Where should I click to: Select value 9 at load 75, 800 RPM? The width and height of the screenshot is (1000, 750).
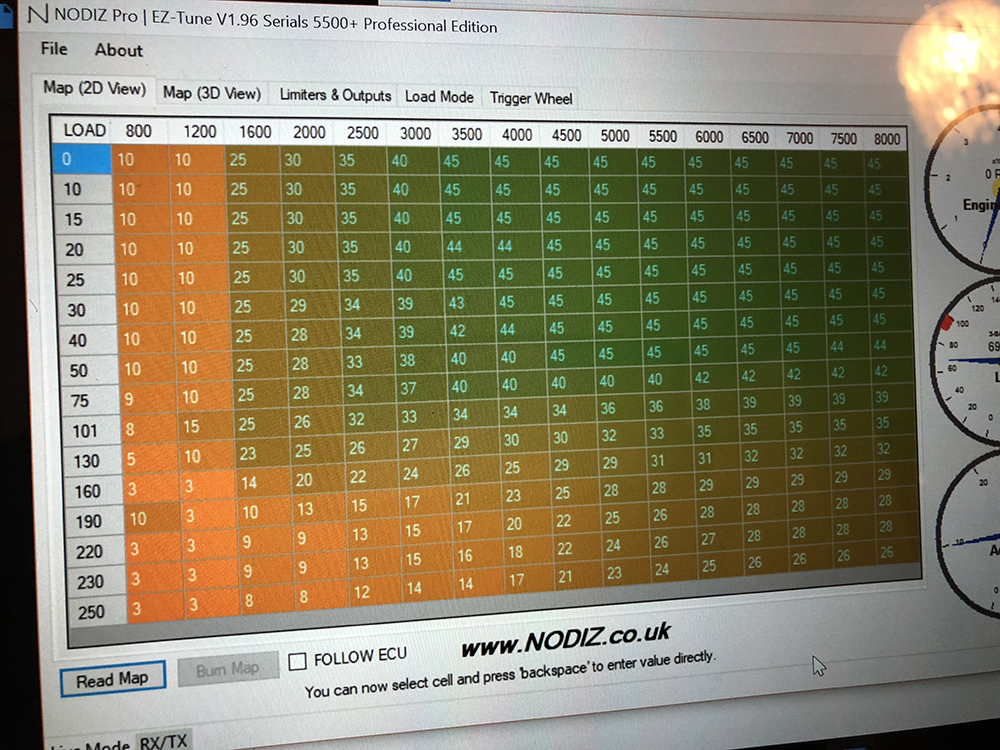pyautogui.click(x=148, y=399)
